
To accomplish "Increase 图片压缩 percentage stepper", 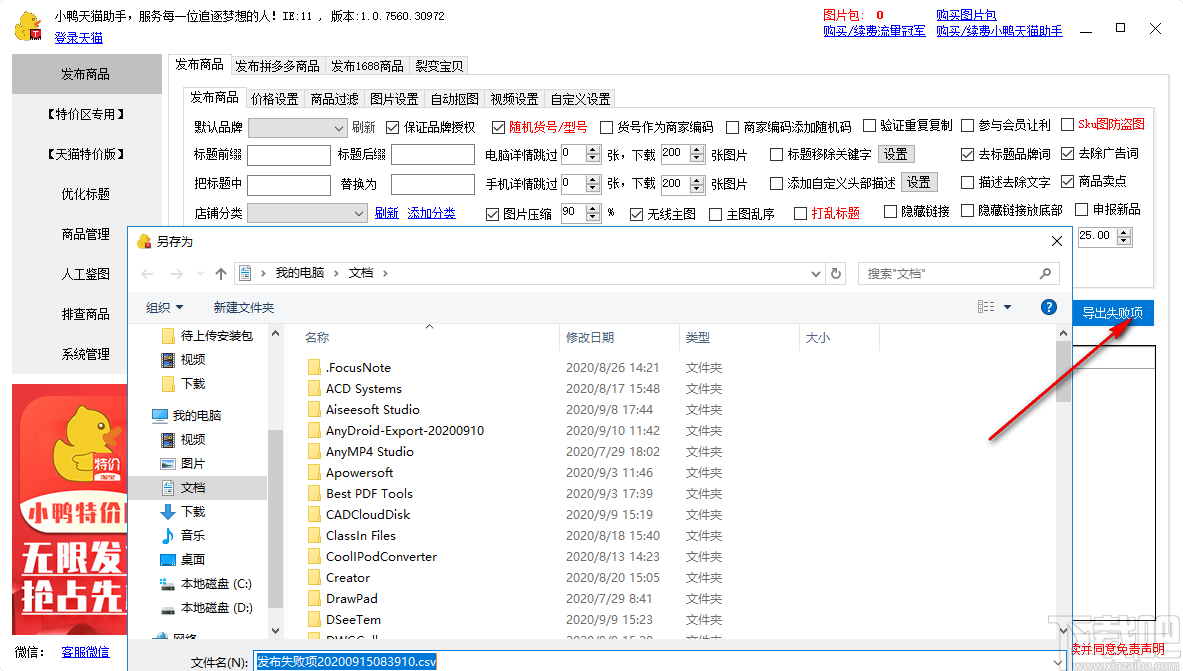I will point(593,209).
